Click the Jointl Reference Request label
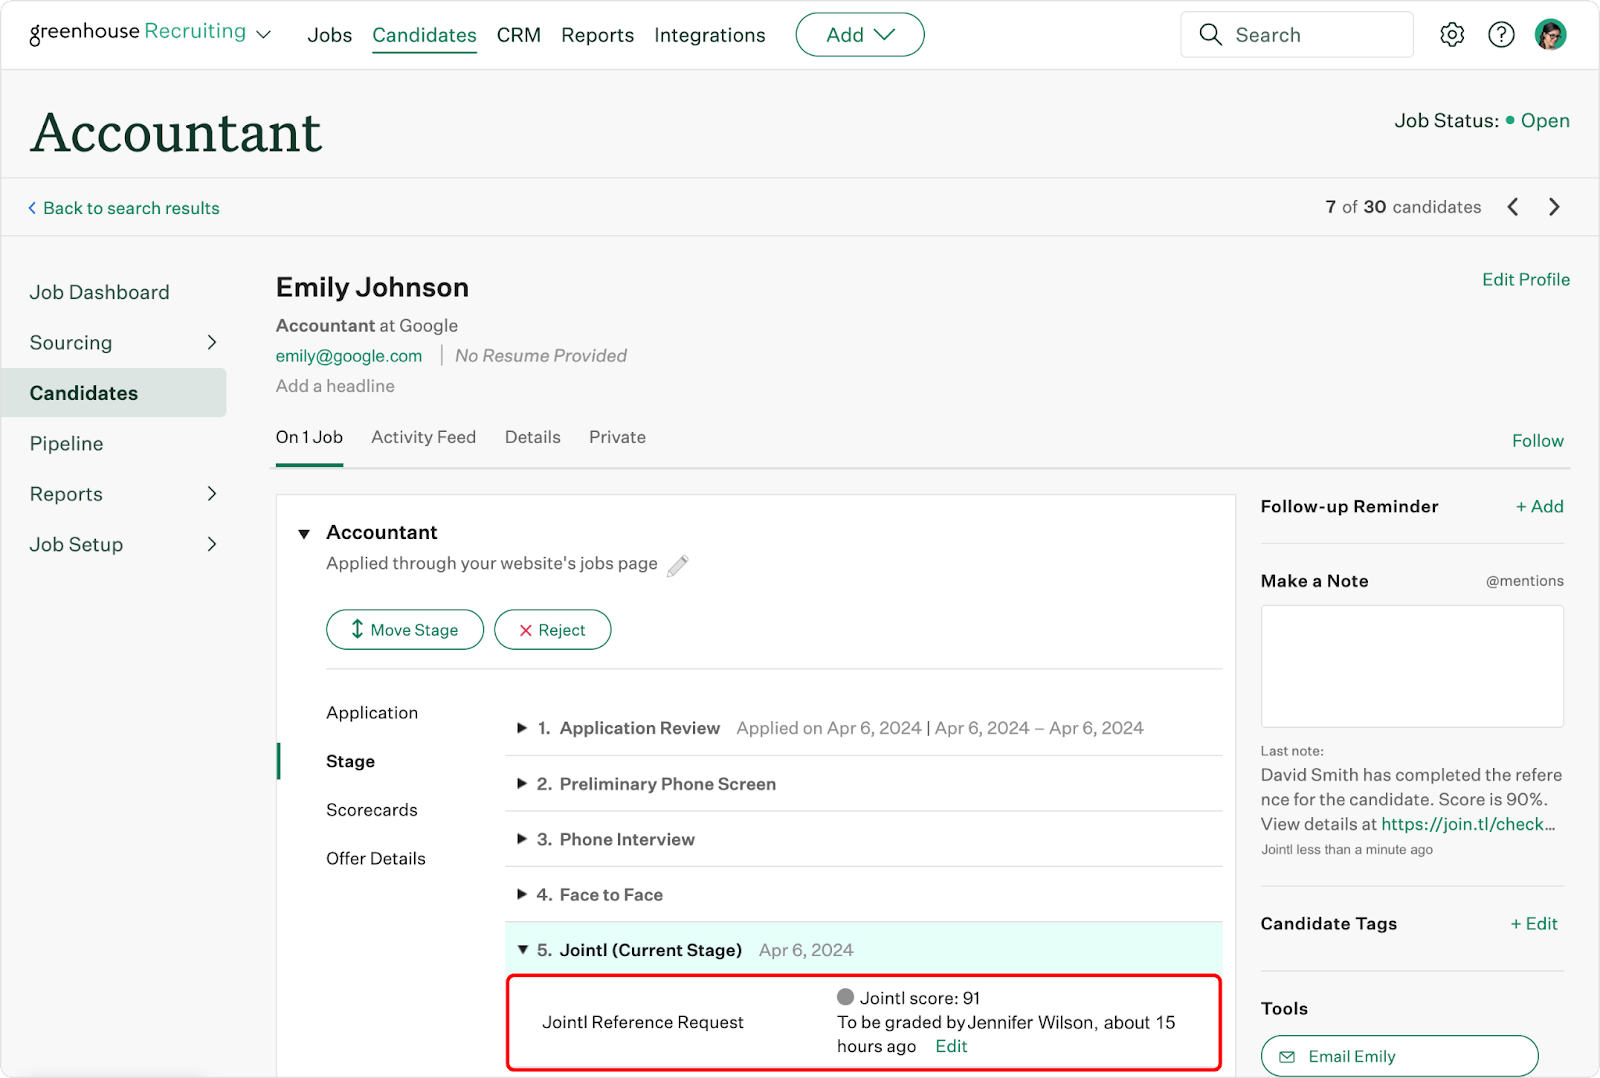The width and height of the screenshot is (1600, 1078). (x=643, y=1022)
